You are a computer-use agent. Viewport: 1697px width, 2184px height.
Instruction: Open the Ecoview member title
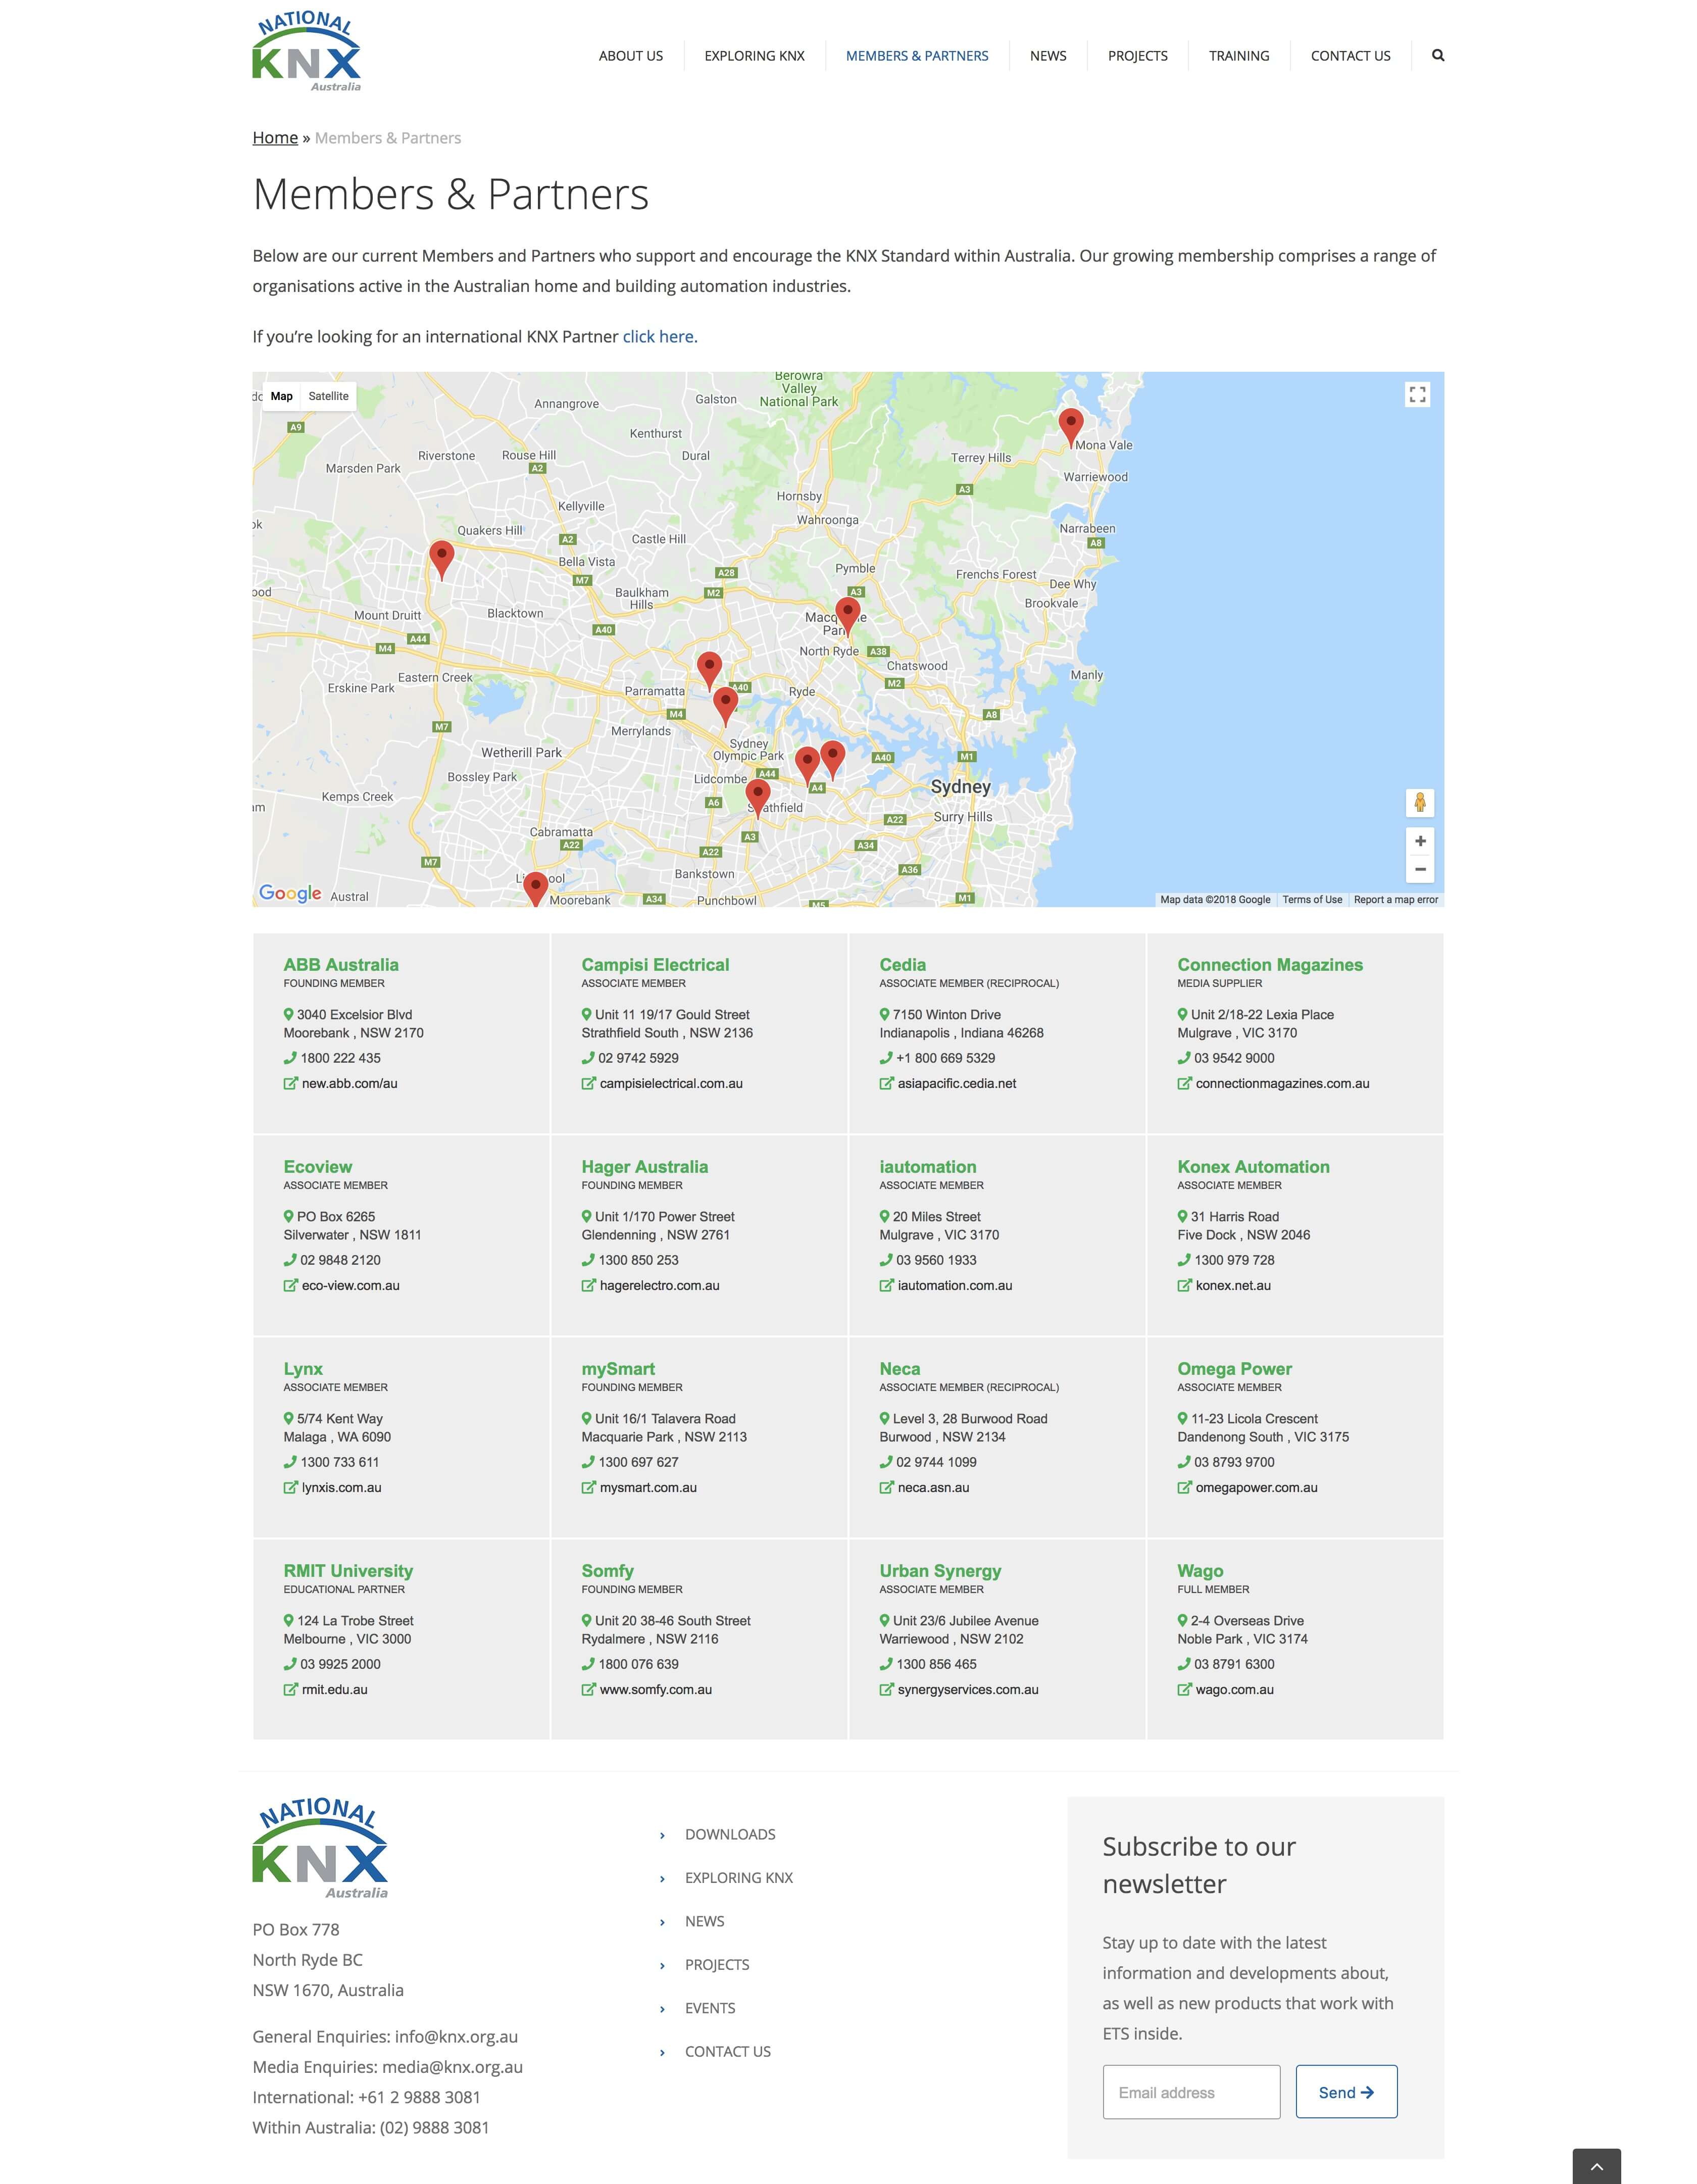coord(318,1167)
